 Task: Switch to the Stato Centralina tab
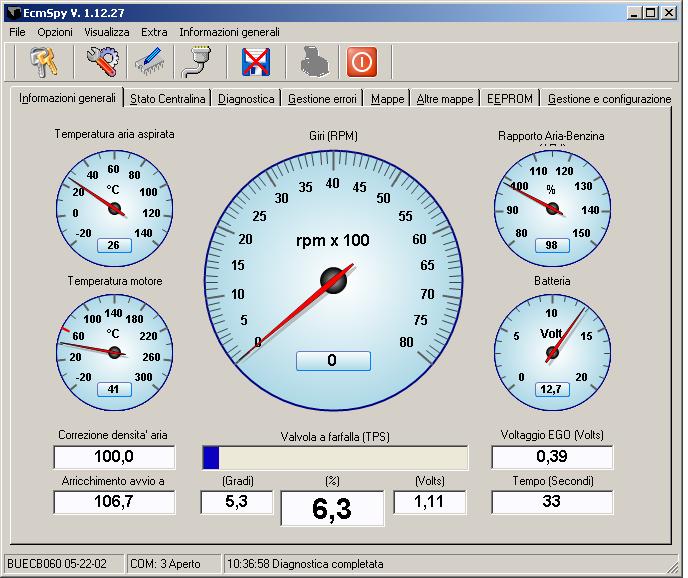(168, 99)
